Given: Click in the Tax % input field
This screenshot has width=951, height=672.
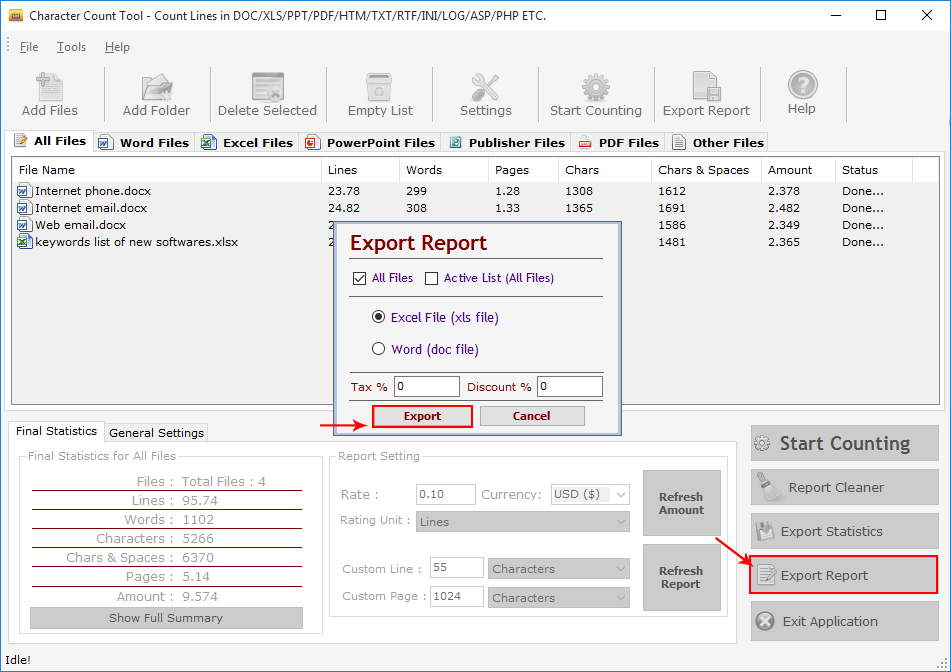Looking at the screenshot, I should pos(427,386).
